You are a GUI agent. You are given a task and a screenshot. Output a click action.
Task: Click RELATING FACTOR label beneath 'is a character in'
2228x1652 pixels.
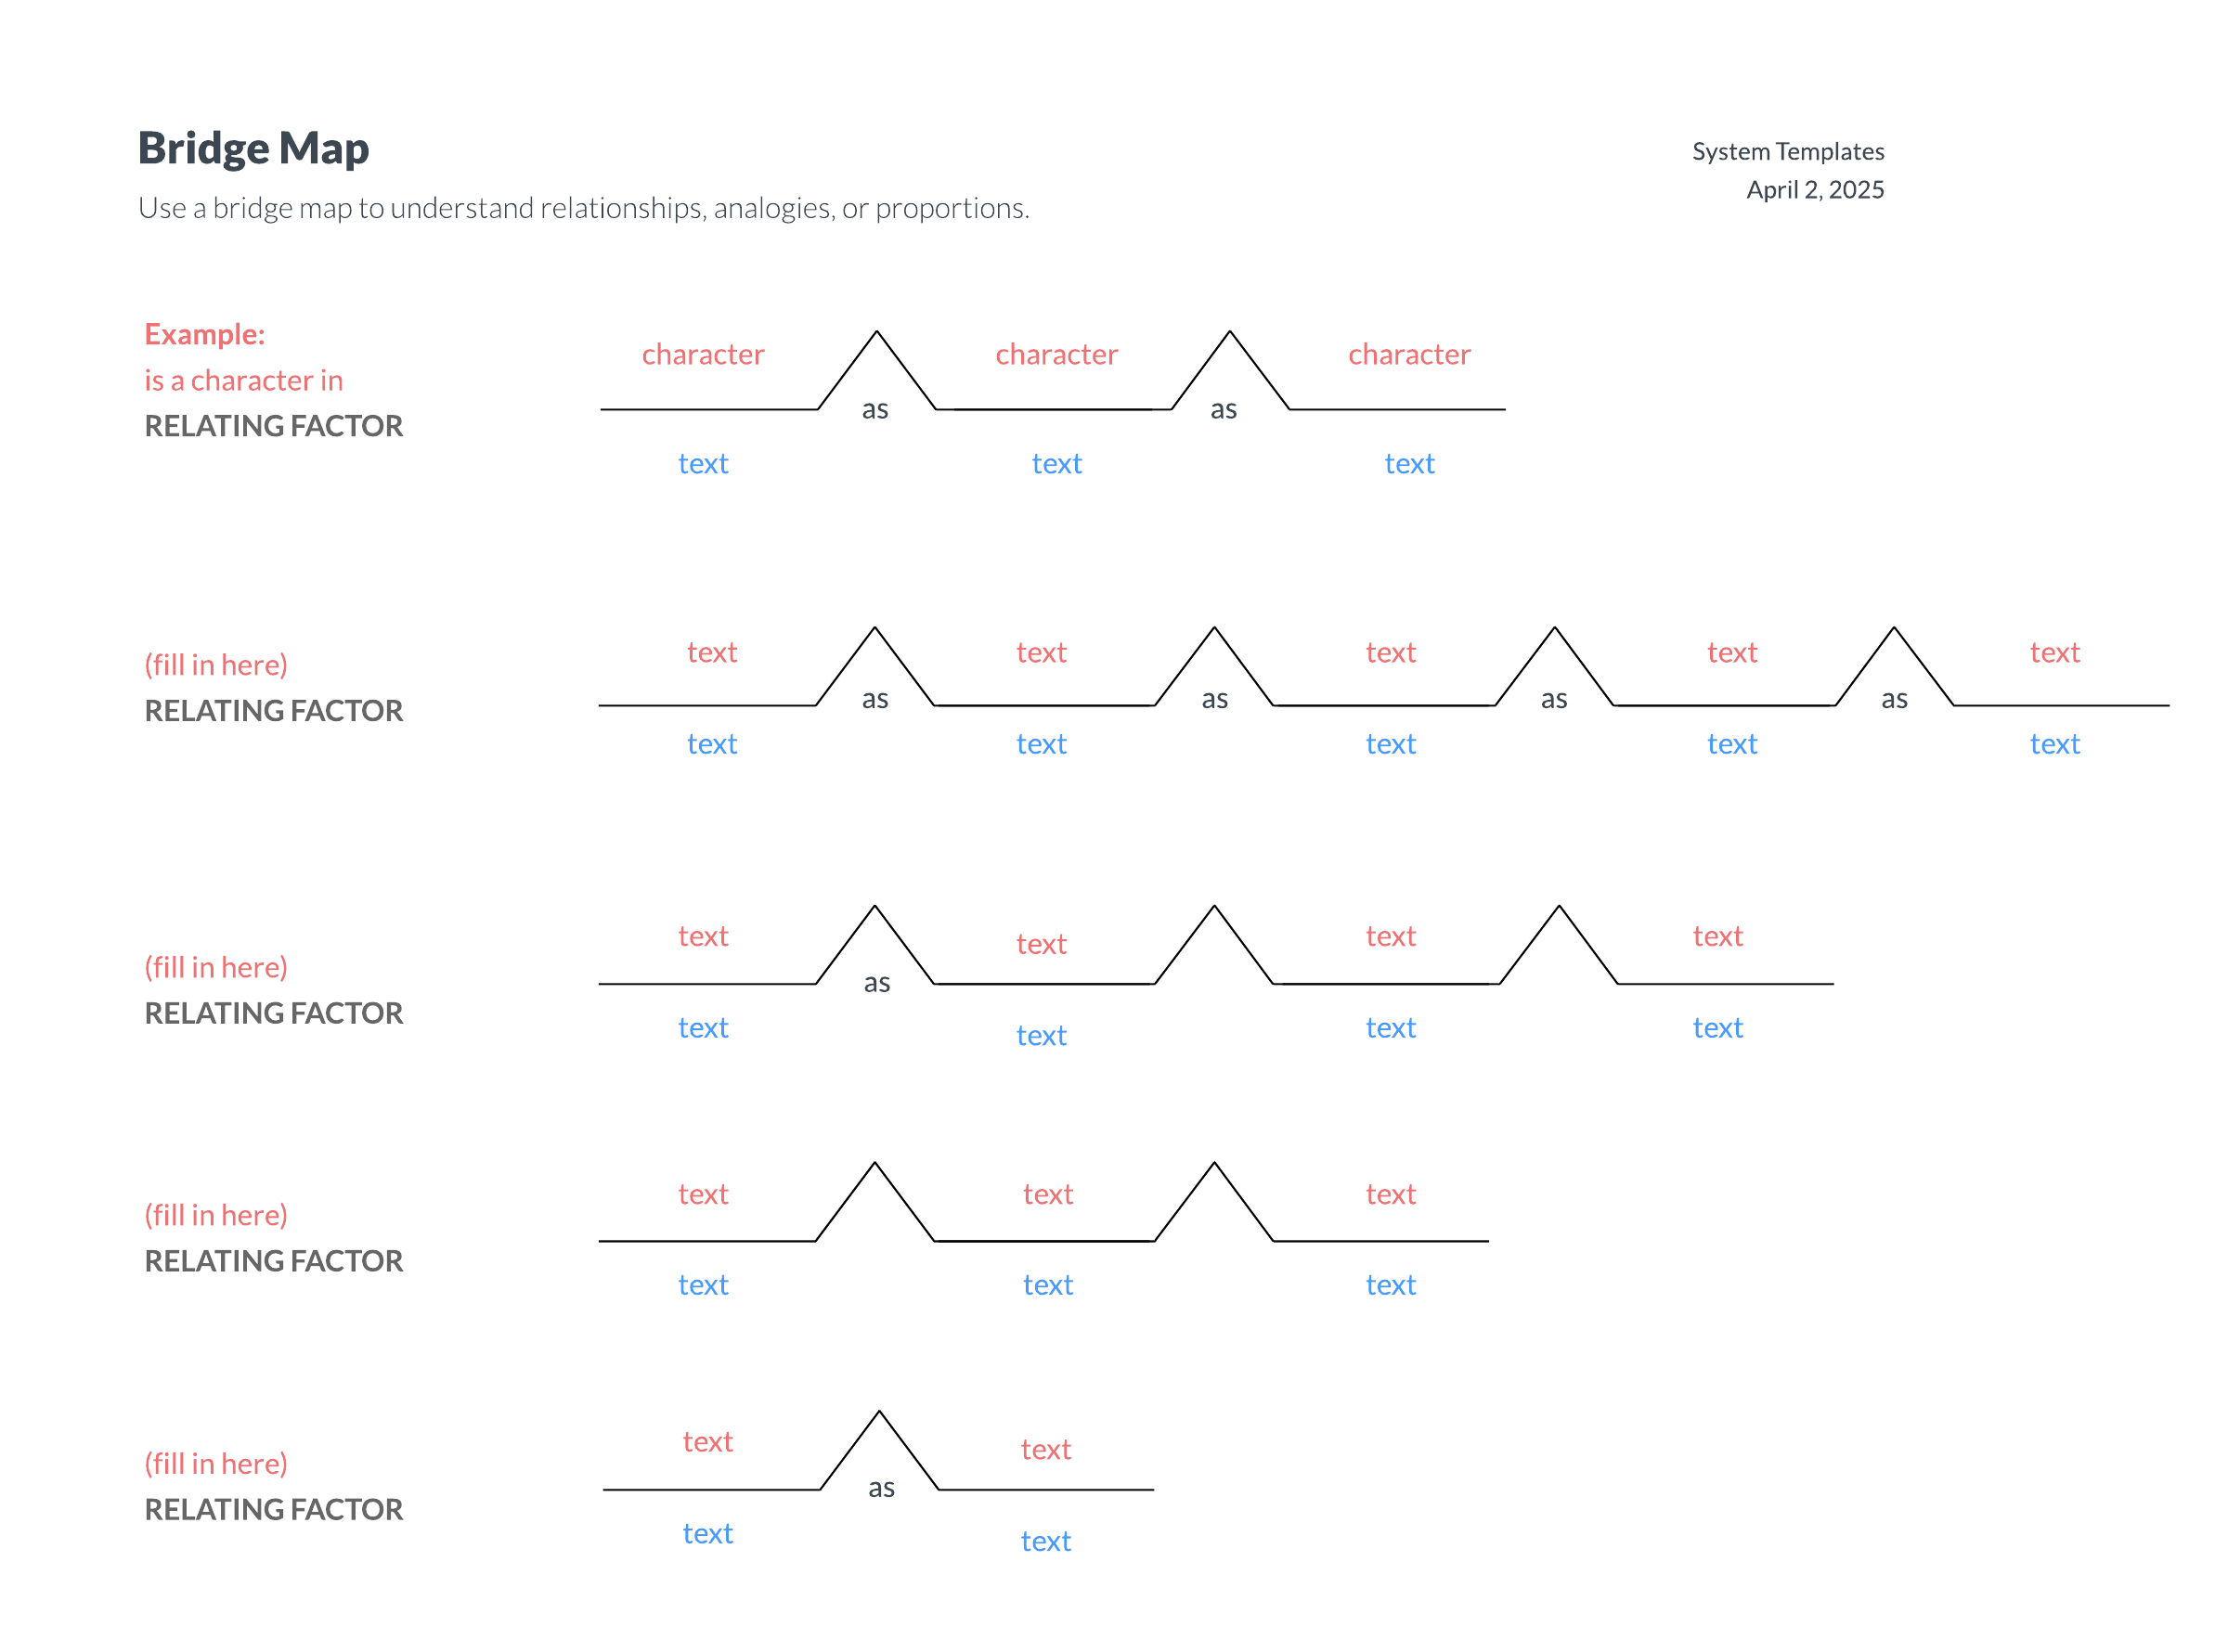coord(273,426)
